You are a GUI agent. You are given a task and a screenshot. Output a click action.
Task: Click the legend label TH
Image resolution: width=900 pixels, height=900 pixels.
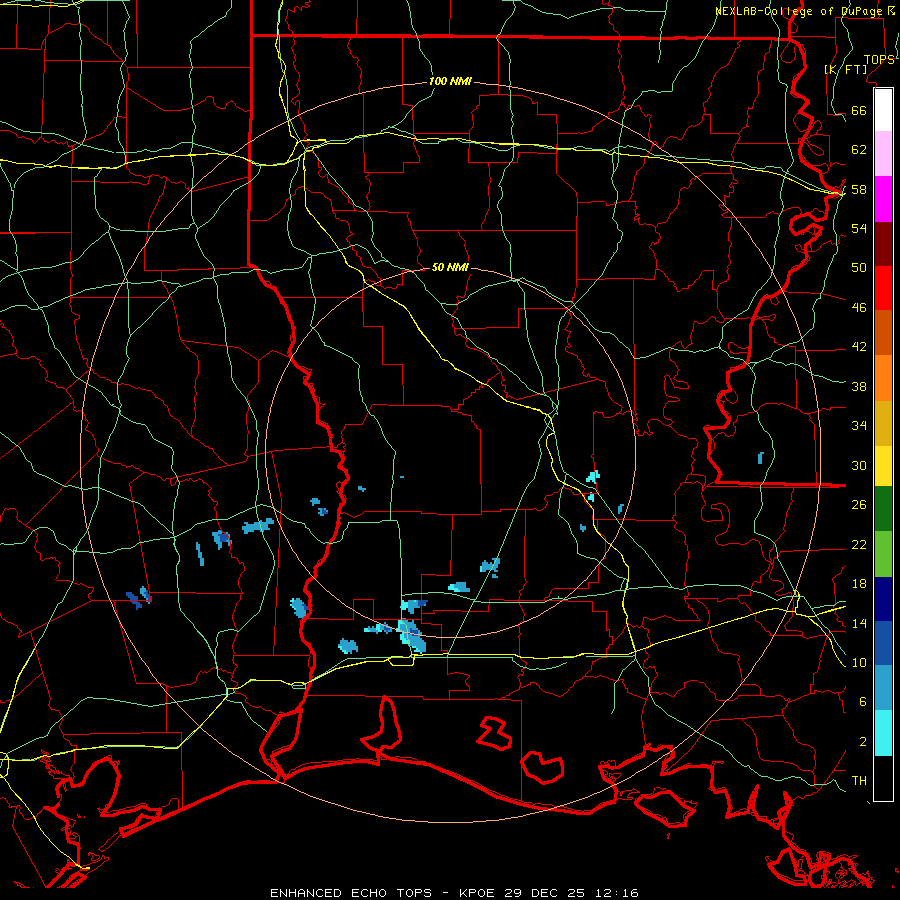pyautogui.click(x=859, y=780)
